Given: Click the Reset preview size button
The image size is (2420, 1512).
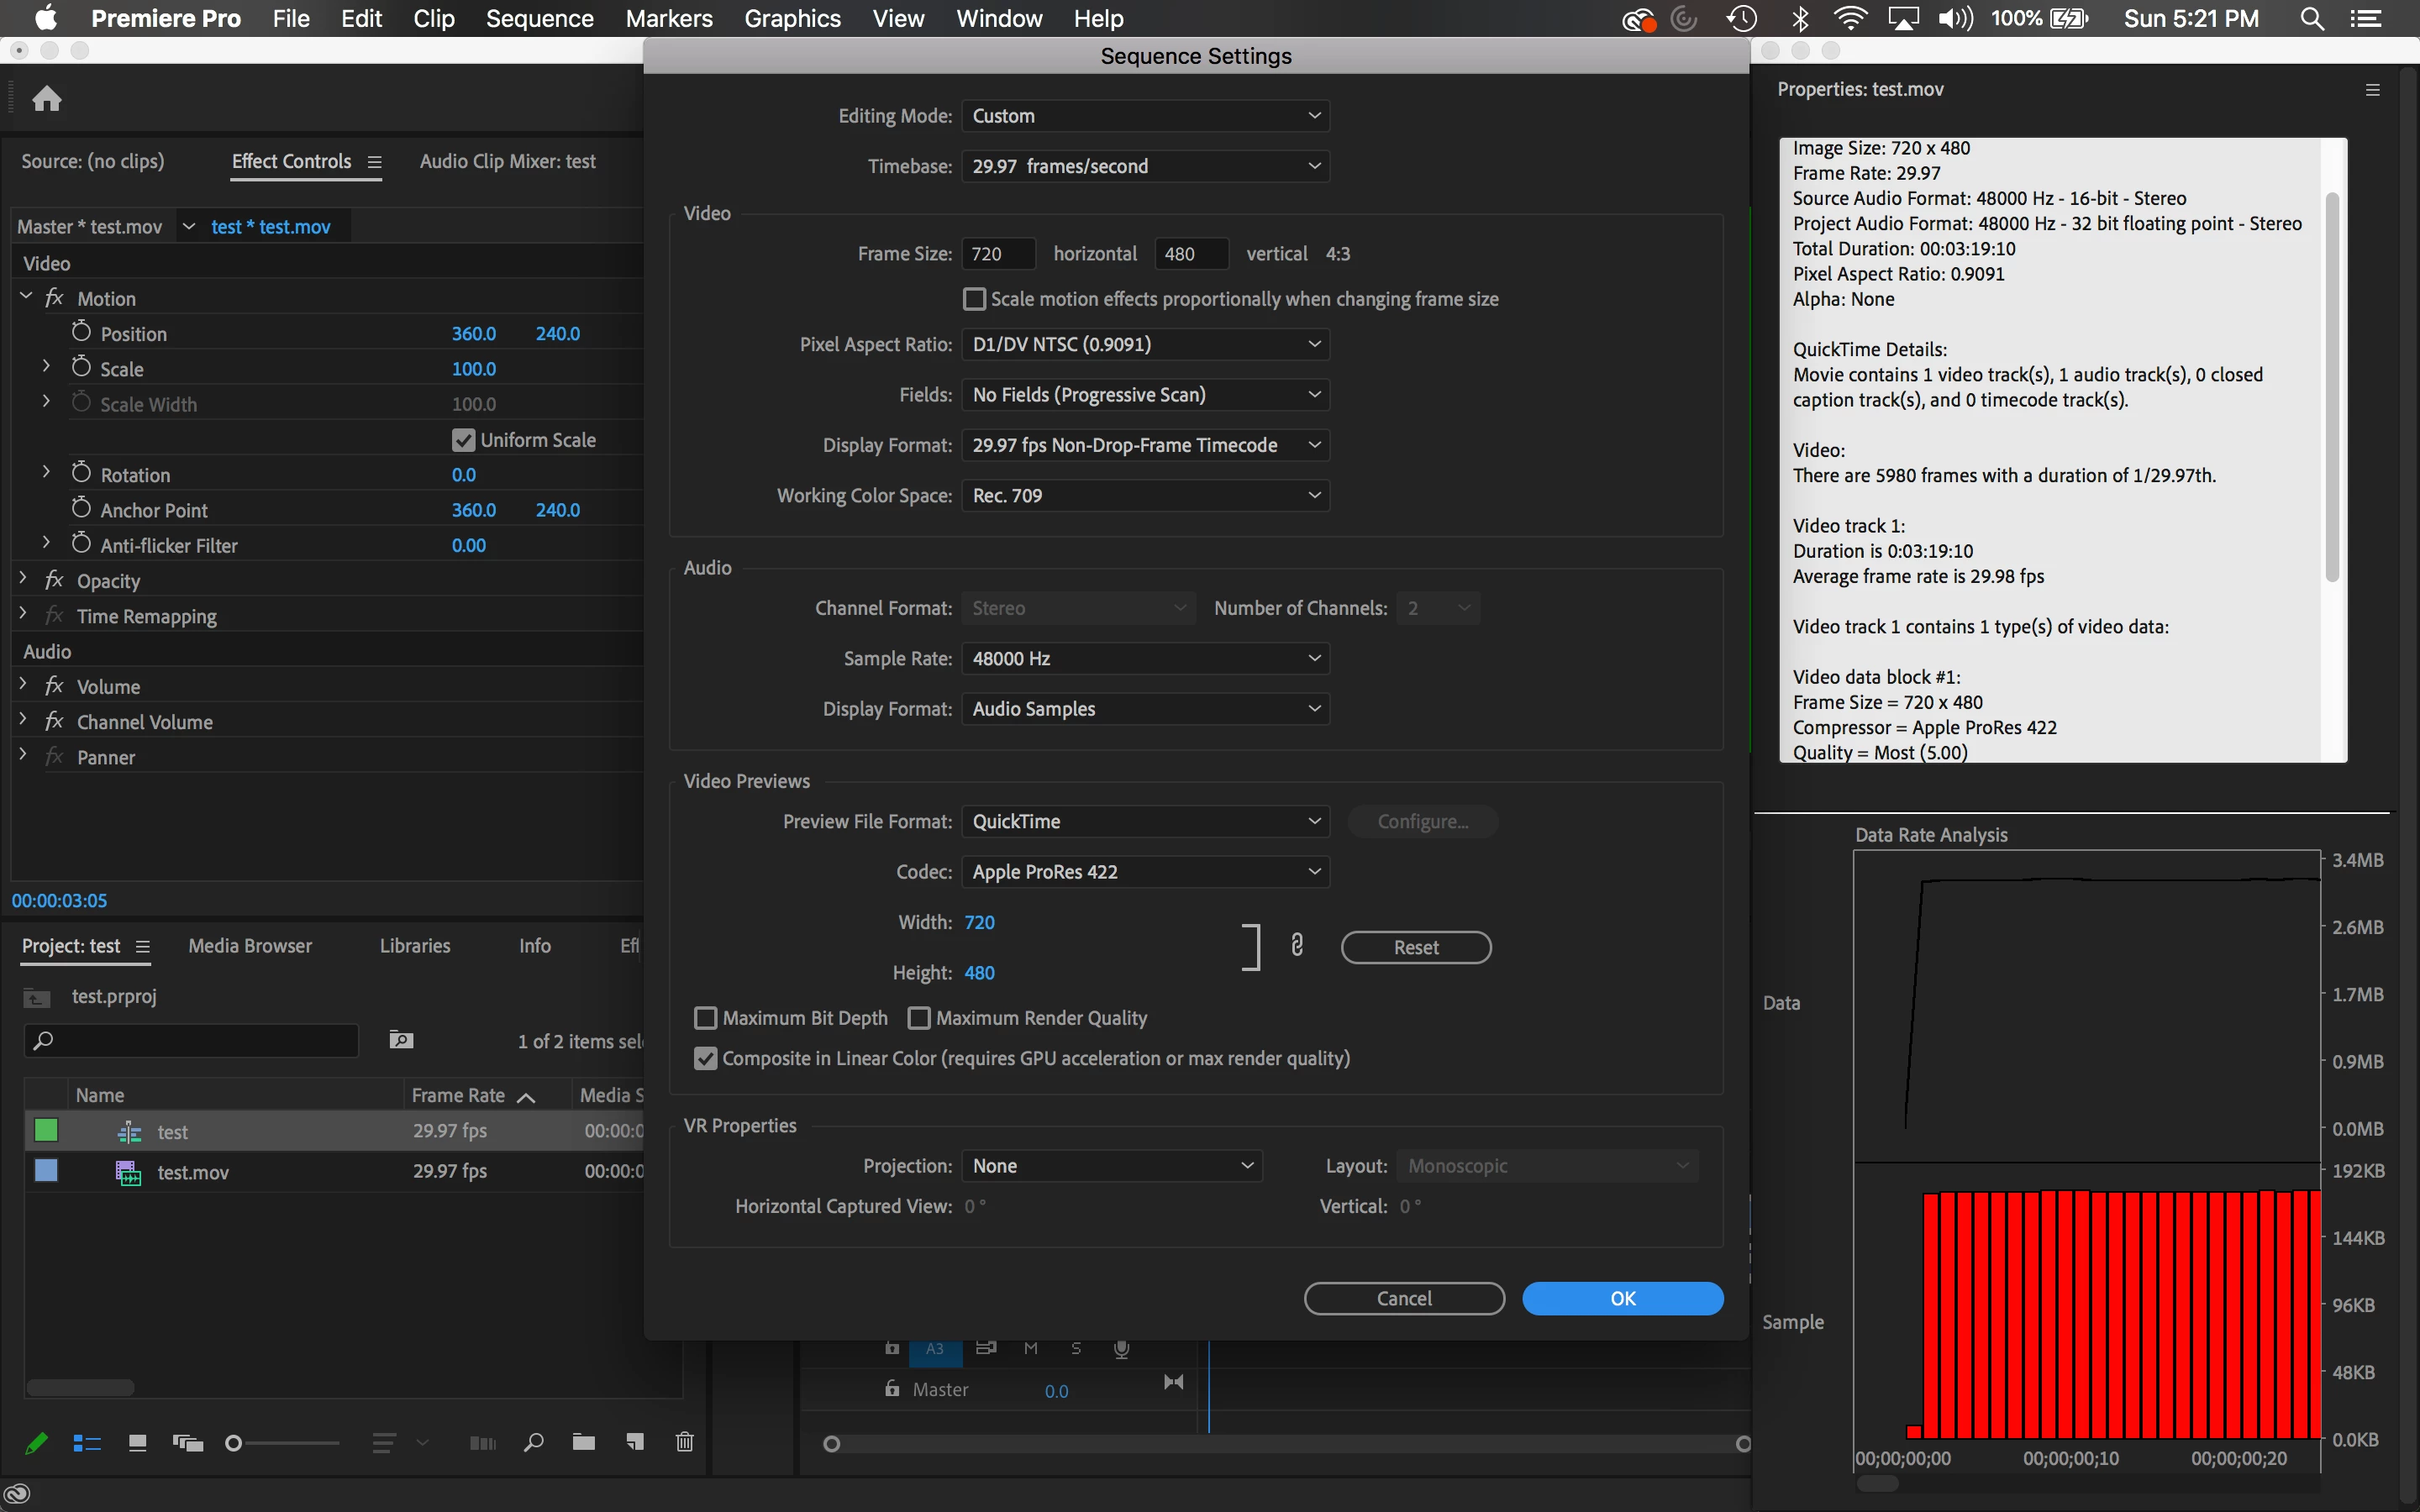Looking at the screenshot, I should tap(1416, 947).
